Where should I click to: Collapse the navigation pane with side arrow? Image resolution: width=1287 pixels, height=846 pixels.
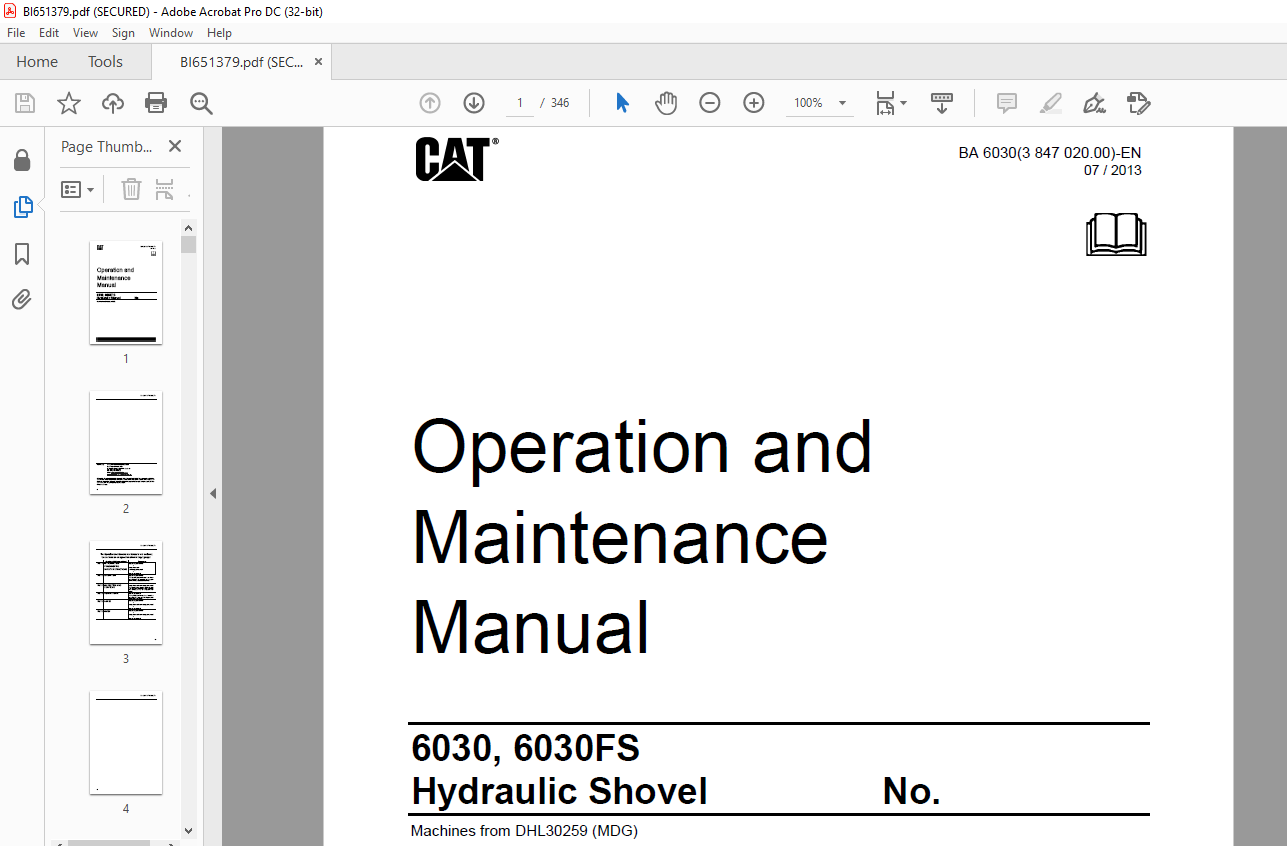(212, 493)
